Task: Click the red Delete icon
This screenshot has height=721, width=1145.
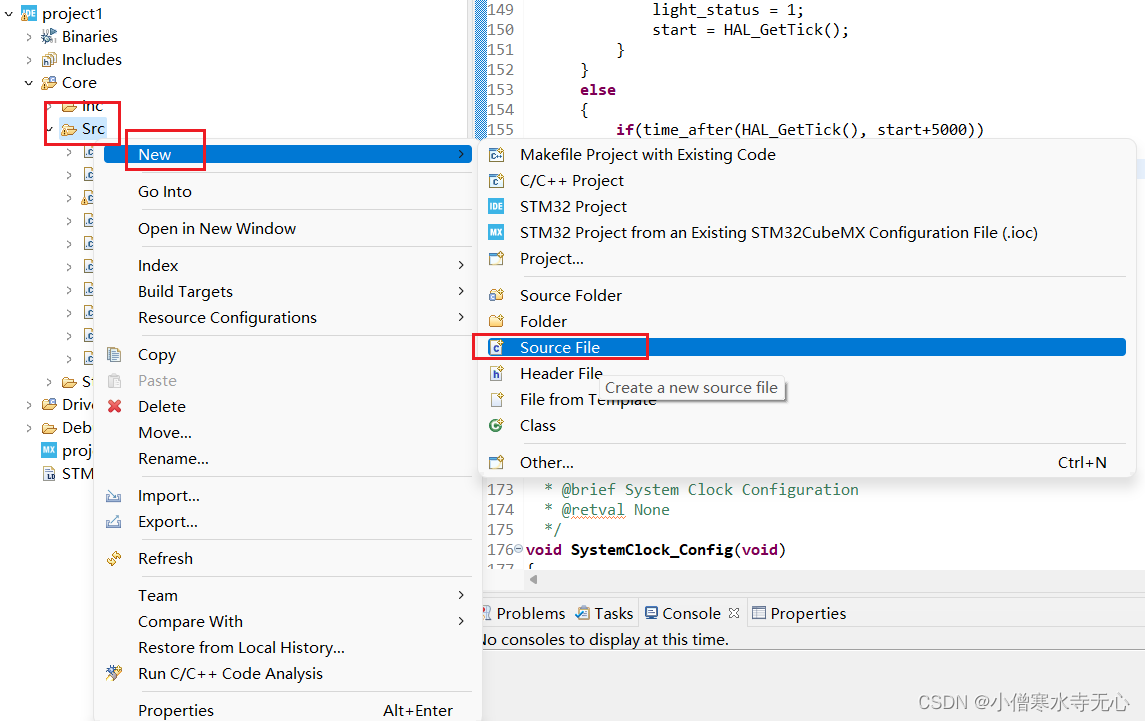Action: (115, 407)
